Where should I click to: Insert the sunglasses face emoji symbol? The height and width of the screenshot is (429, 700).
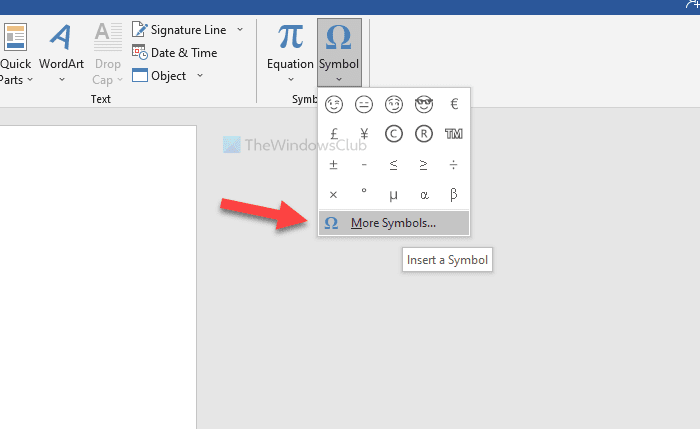click(x=424, y=104)
